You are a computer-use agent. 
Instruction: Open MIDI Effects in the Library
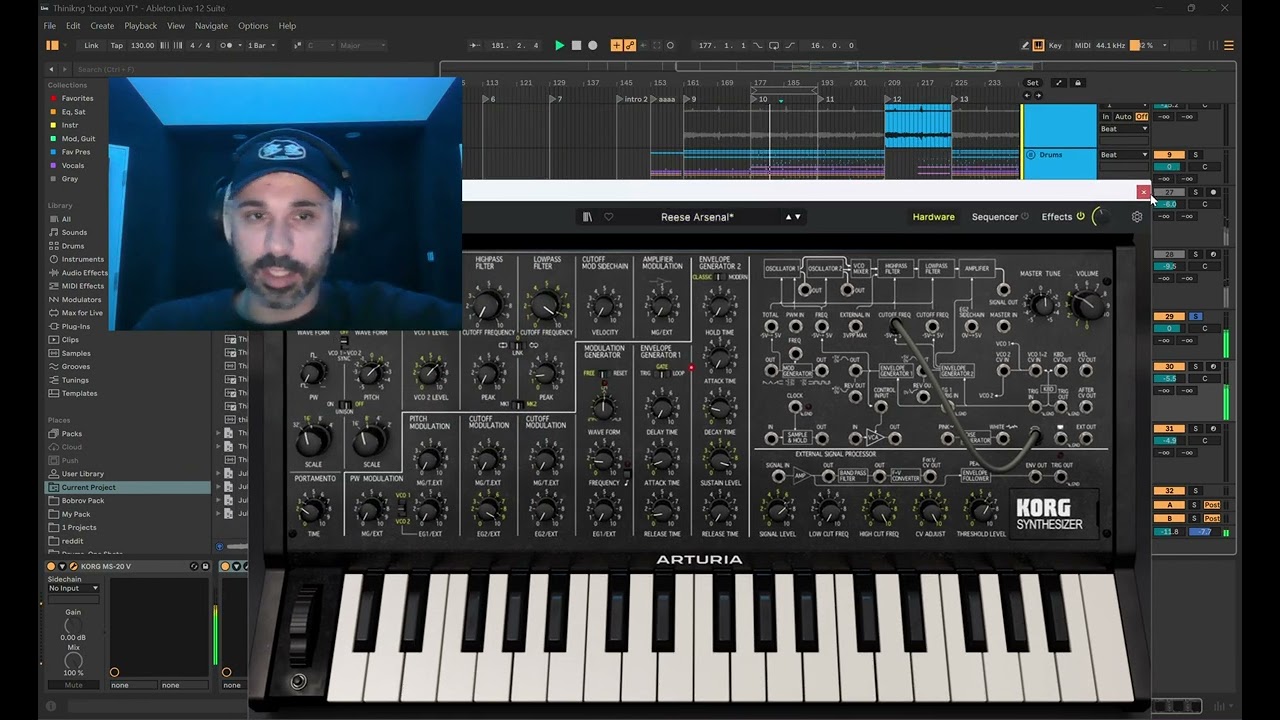[82, 286]
